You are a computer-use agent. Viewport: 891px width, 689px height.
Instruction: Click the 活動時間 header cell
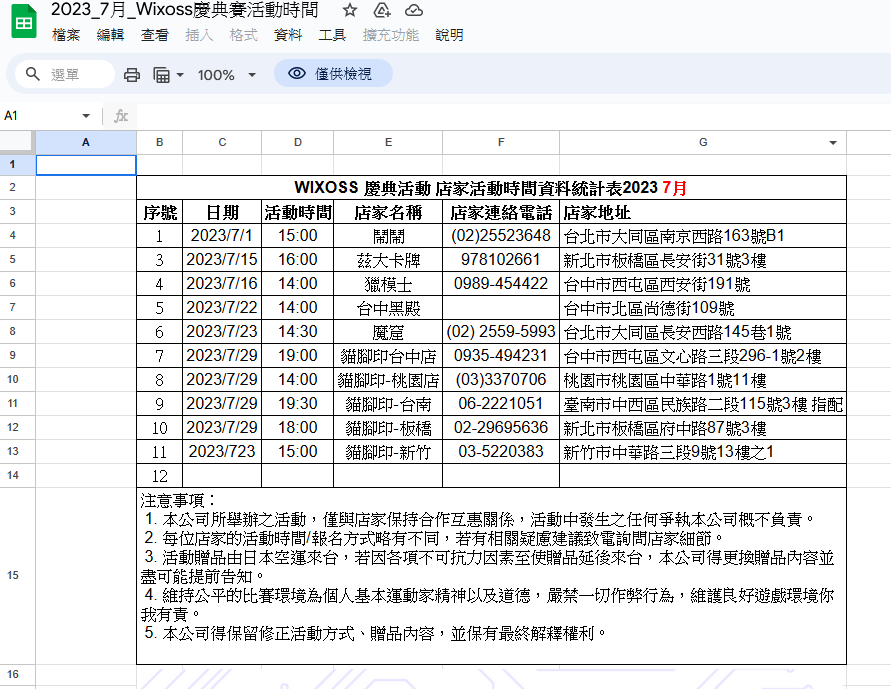(x=298, y=212)
